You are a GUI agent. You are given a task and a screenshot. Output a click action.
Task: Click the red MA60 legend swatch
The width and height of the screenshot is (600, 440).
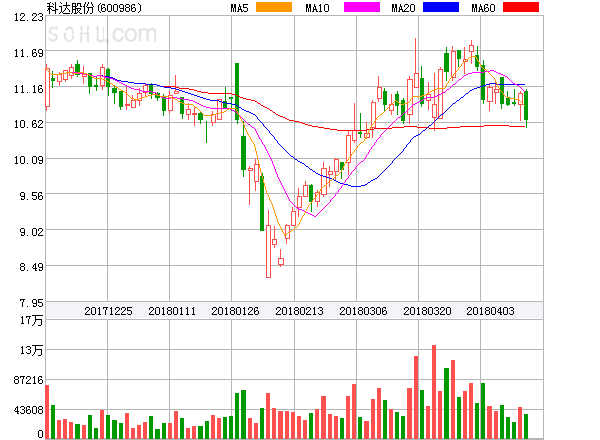click(x=521, y=7)
